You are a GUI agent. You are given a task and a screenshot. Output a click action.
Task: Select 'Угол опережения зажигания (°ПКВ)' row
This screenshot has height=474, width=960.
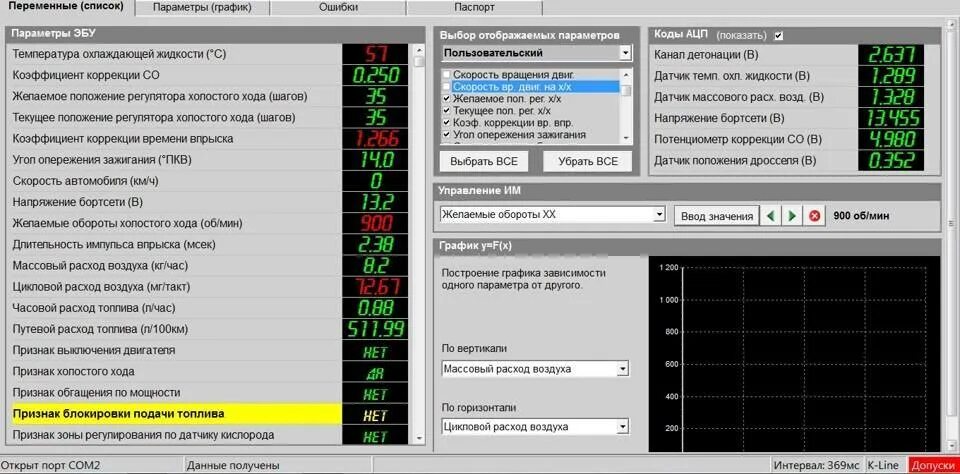(x=208, y=160)
